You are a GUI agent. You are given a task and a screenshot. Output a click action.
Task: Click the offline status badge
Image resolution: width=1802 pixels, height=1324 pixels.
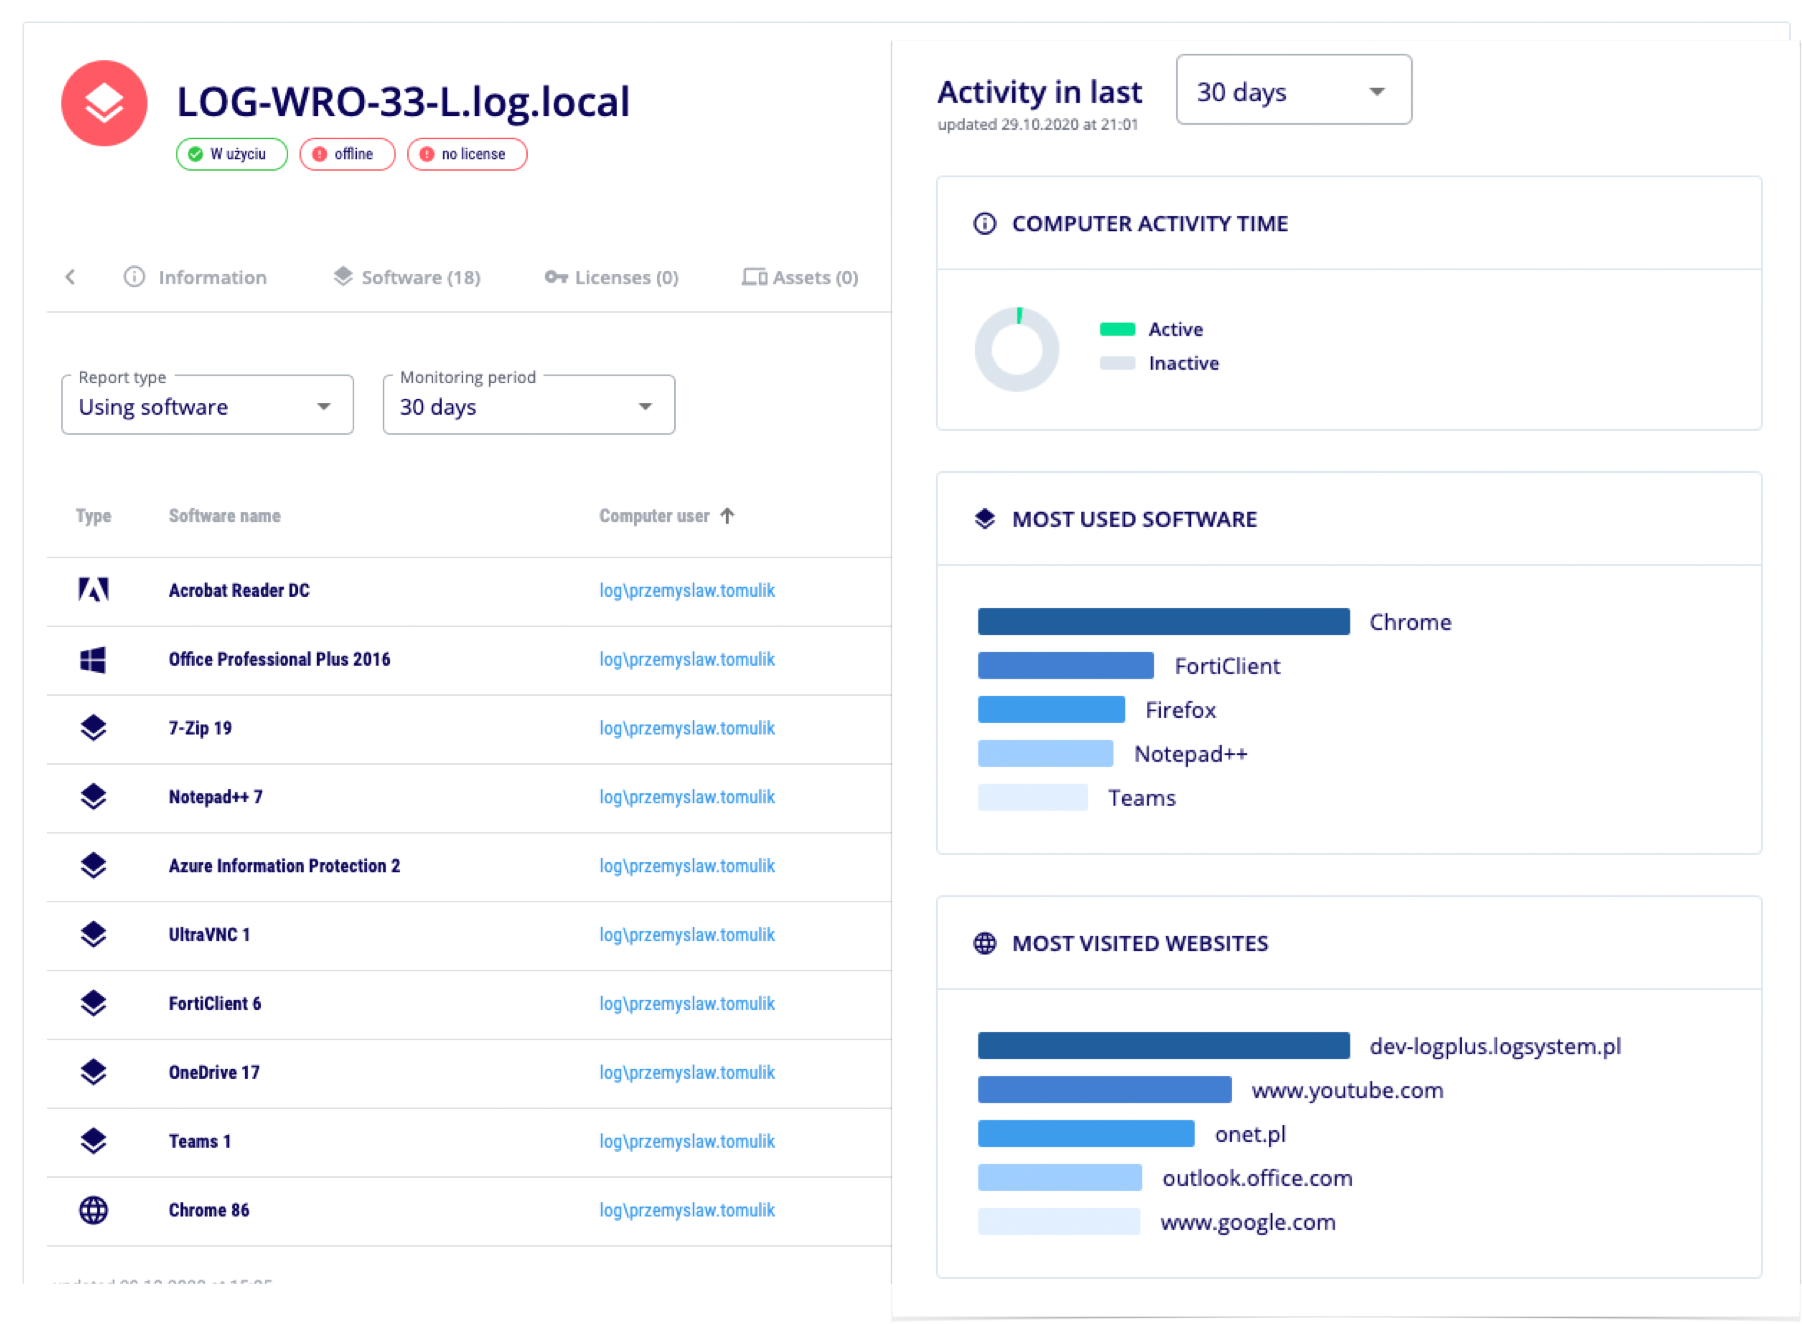347,154
